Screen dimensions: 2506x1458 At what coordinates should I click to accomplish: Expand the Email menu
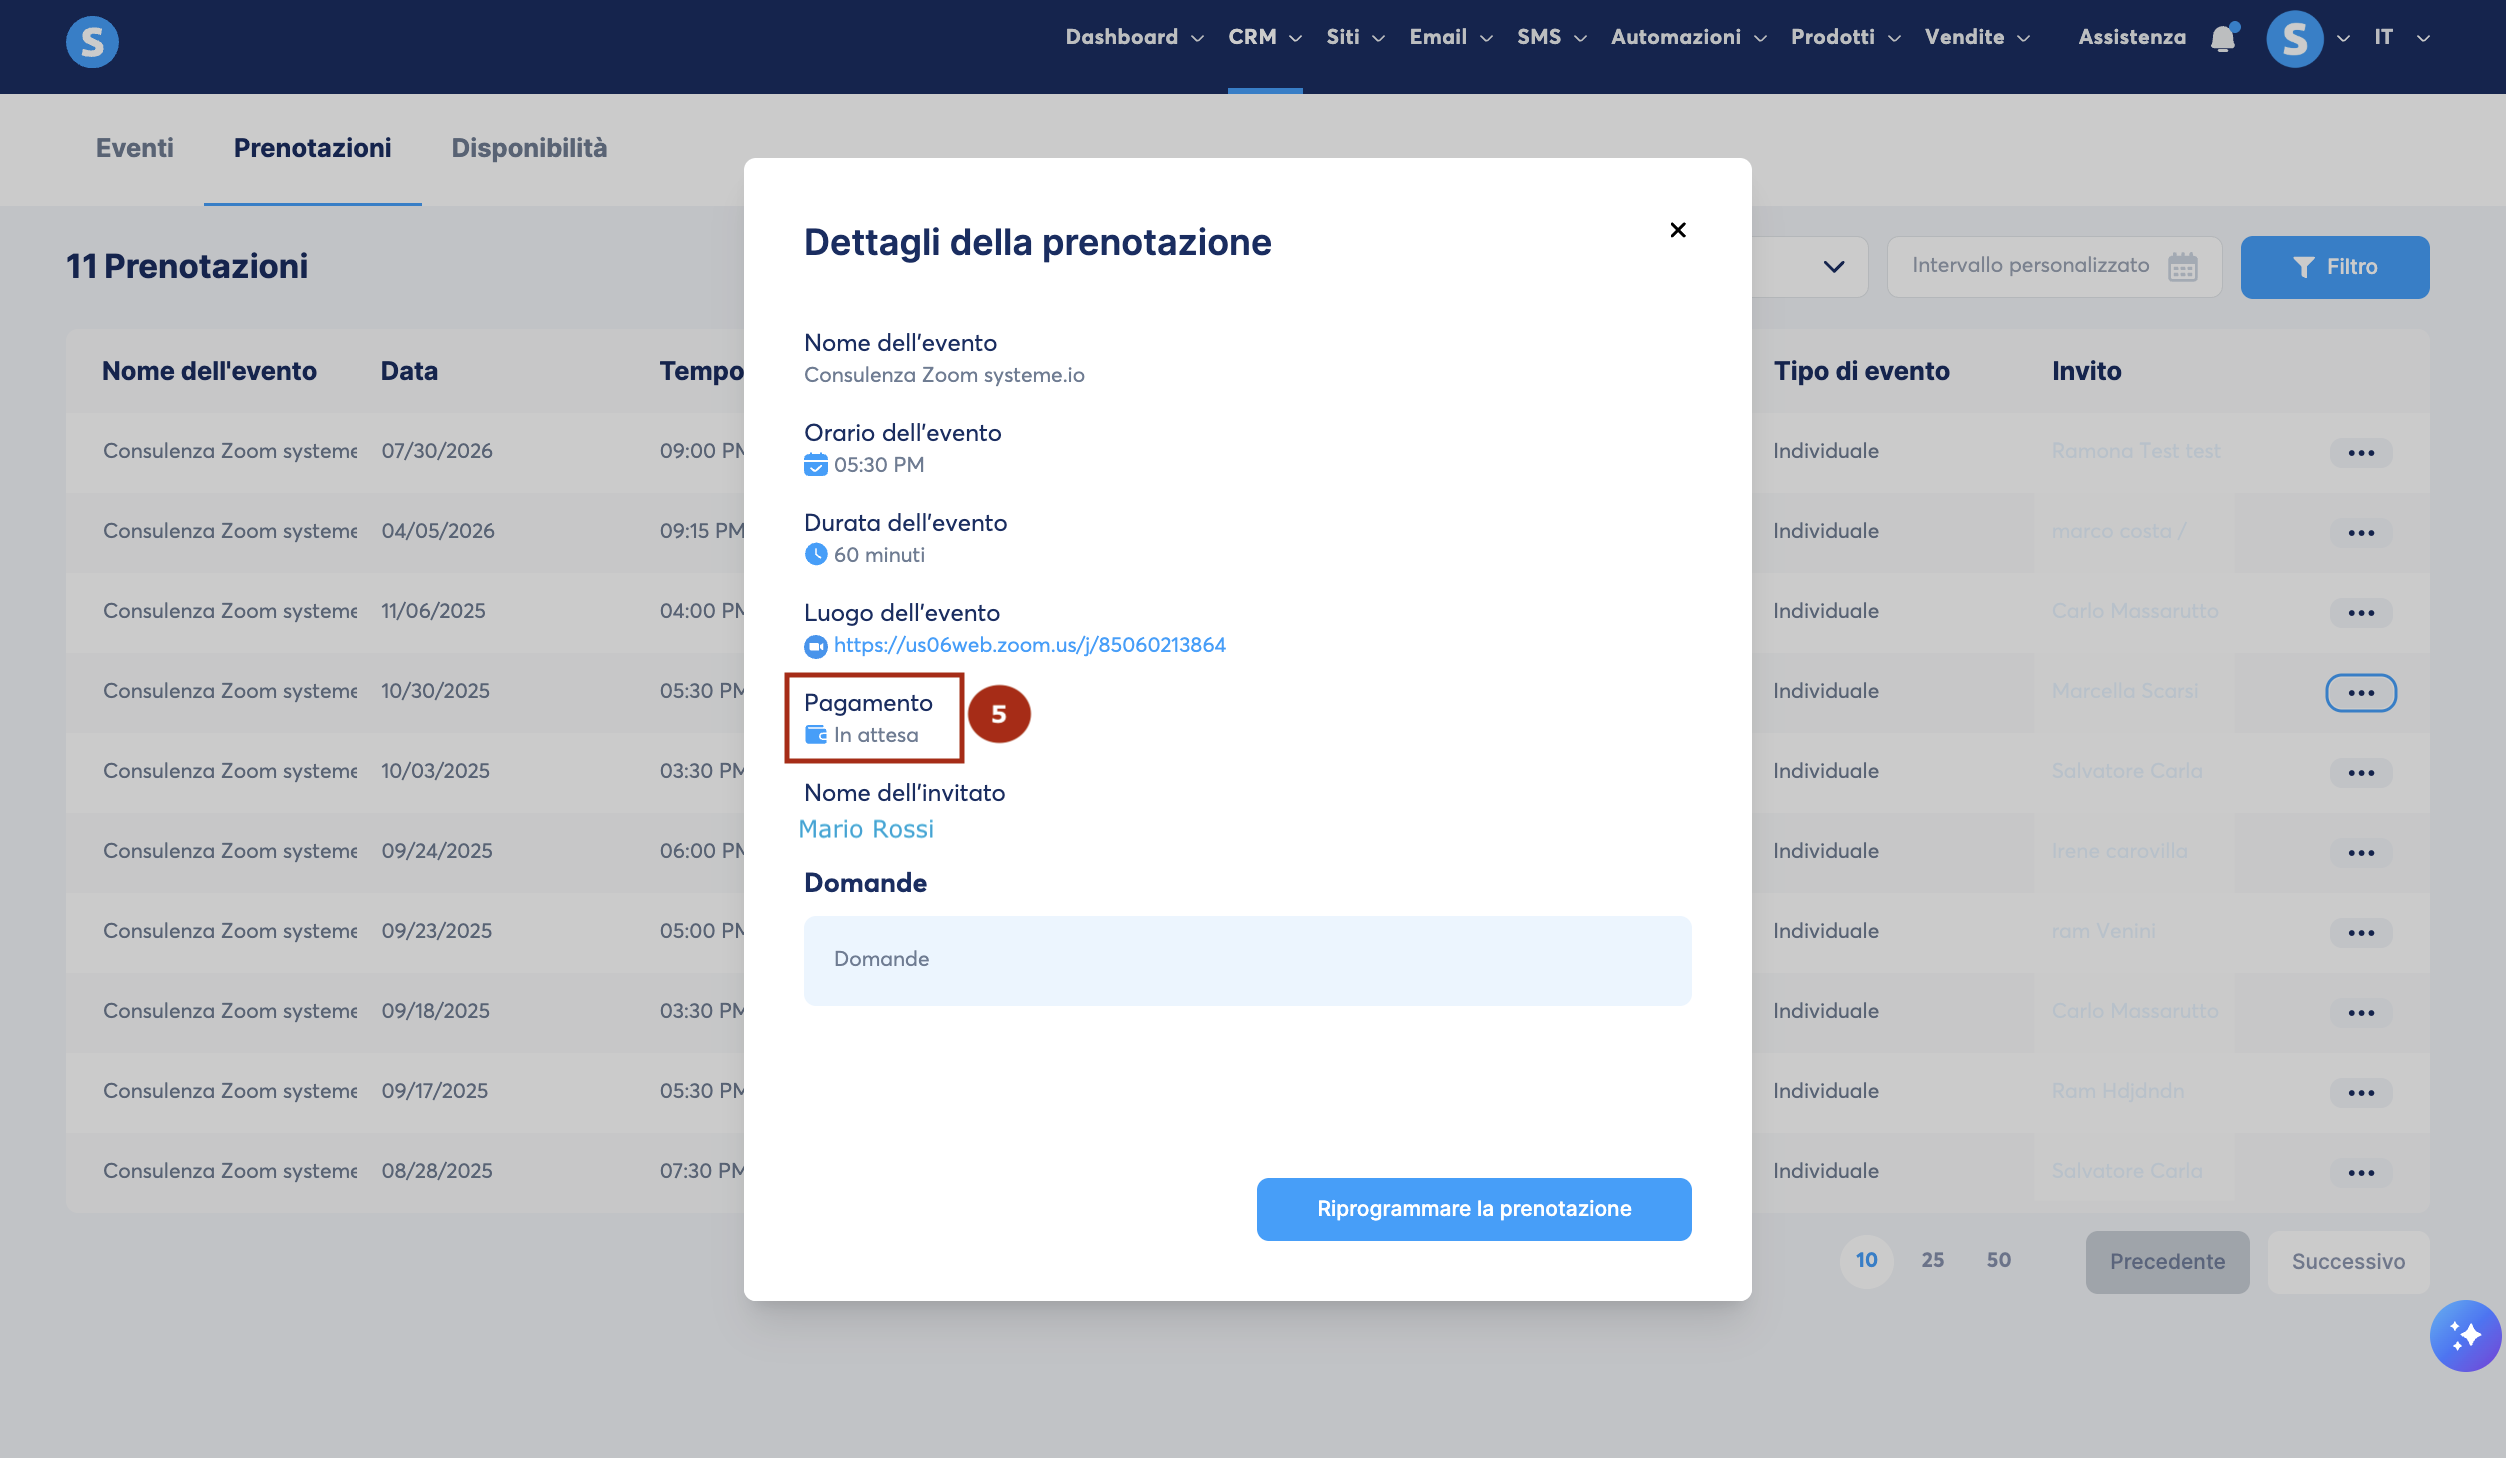1451,37
